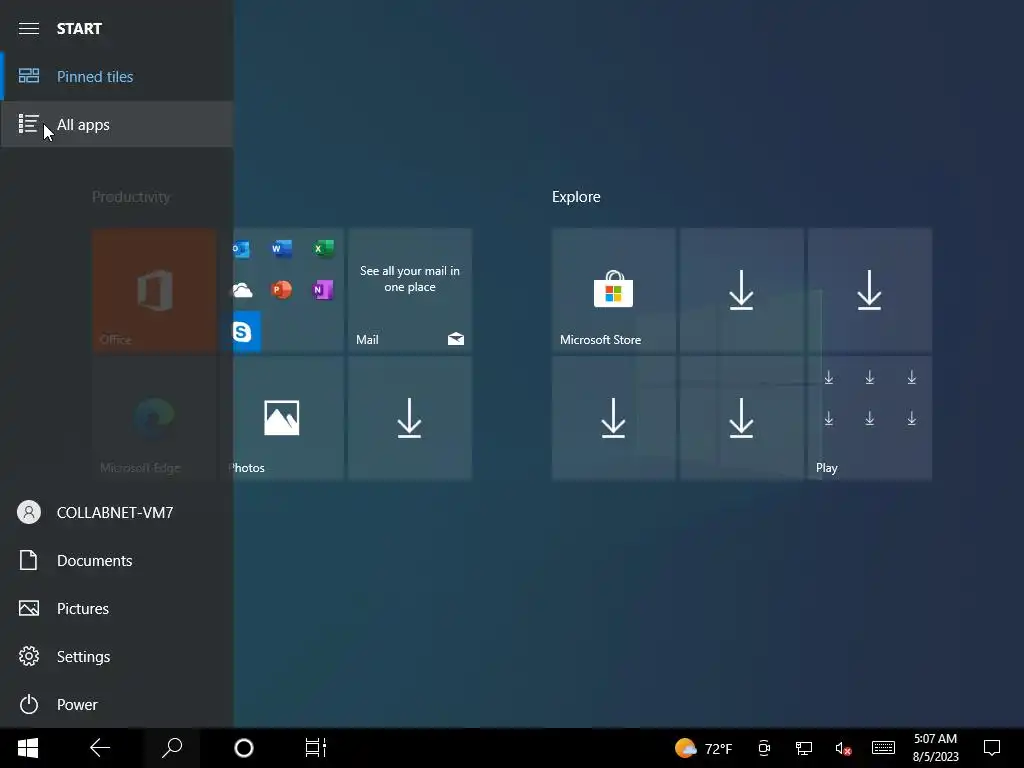1024x768 pixels.
Task: Click the Explore group header
Action: click(x=576, y=197)
